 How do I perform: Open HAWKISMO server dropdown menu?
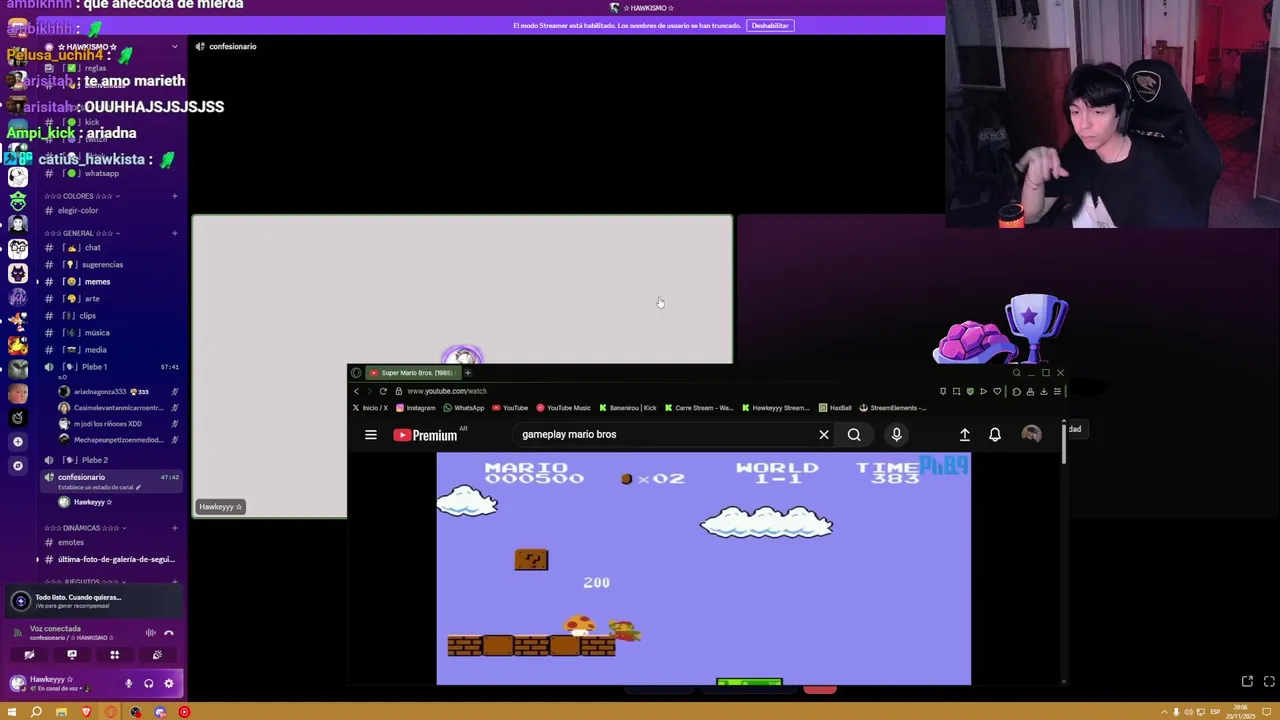(x=174, y=47)
